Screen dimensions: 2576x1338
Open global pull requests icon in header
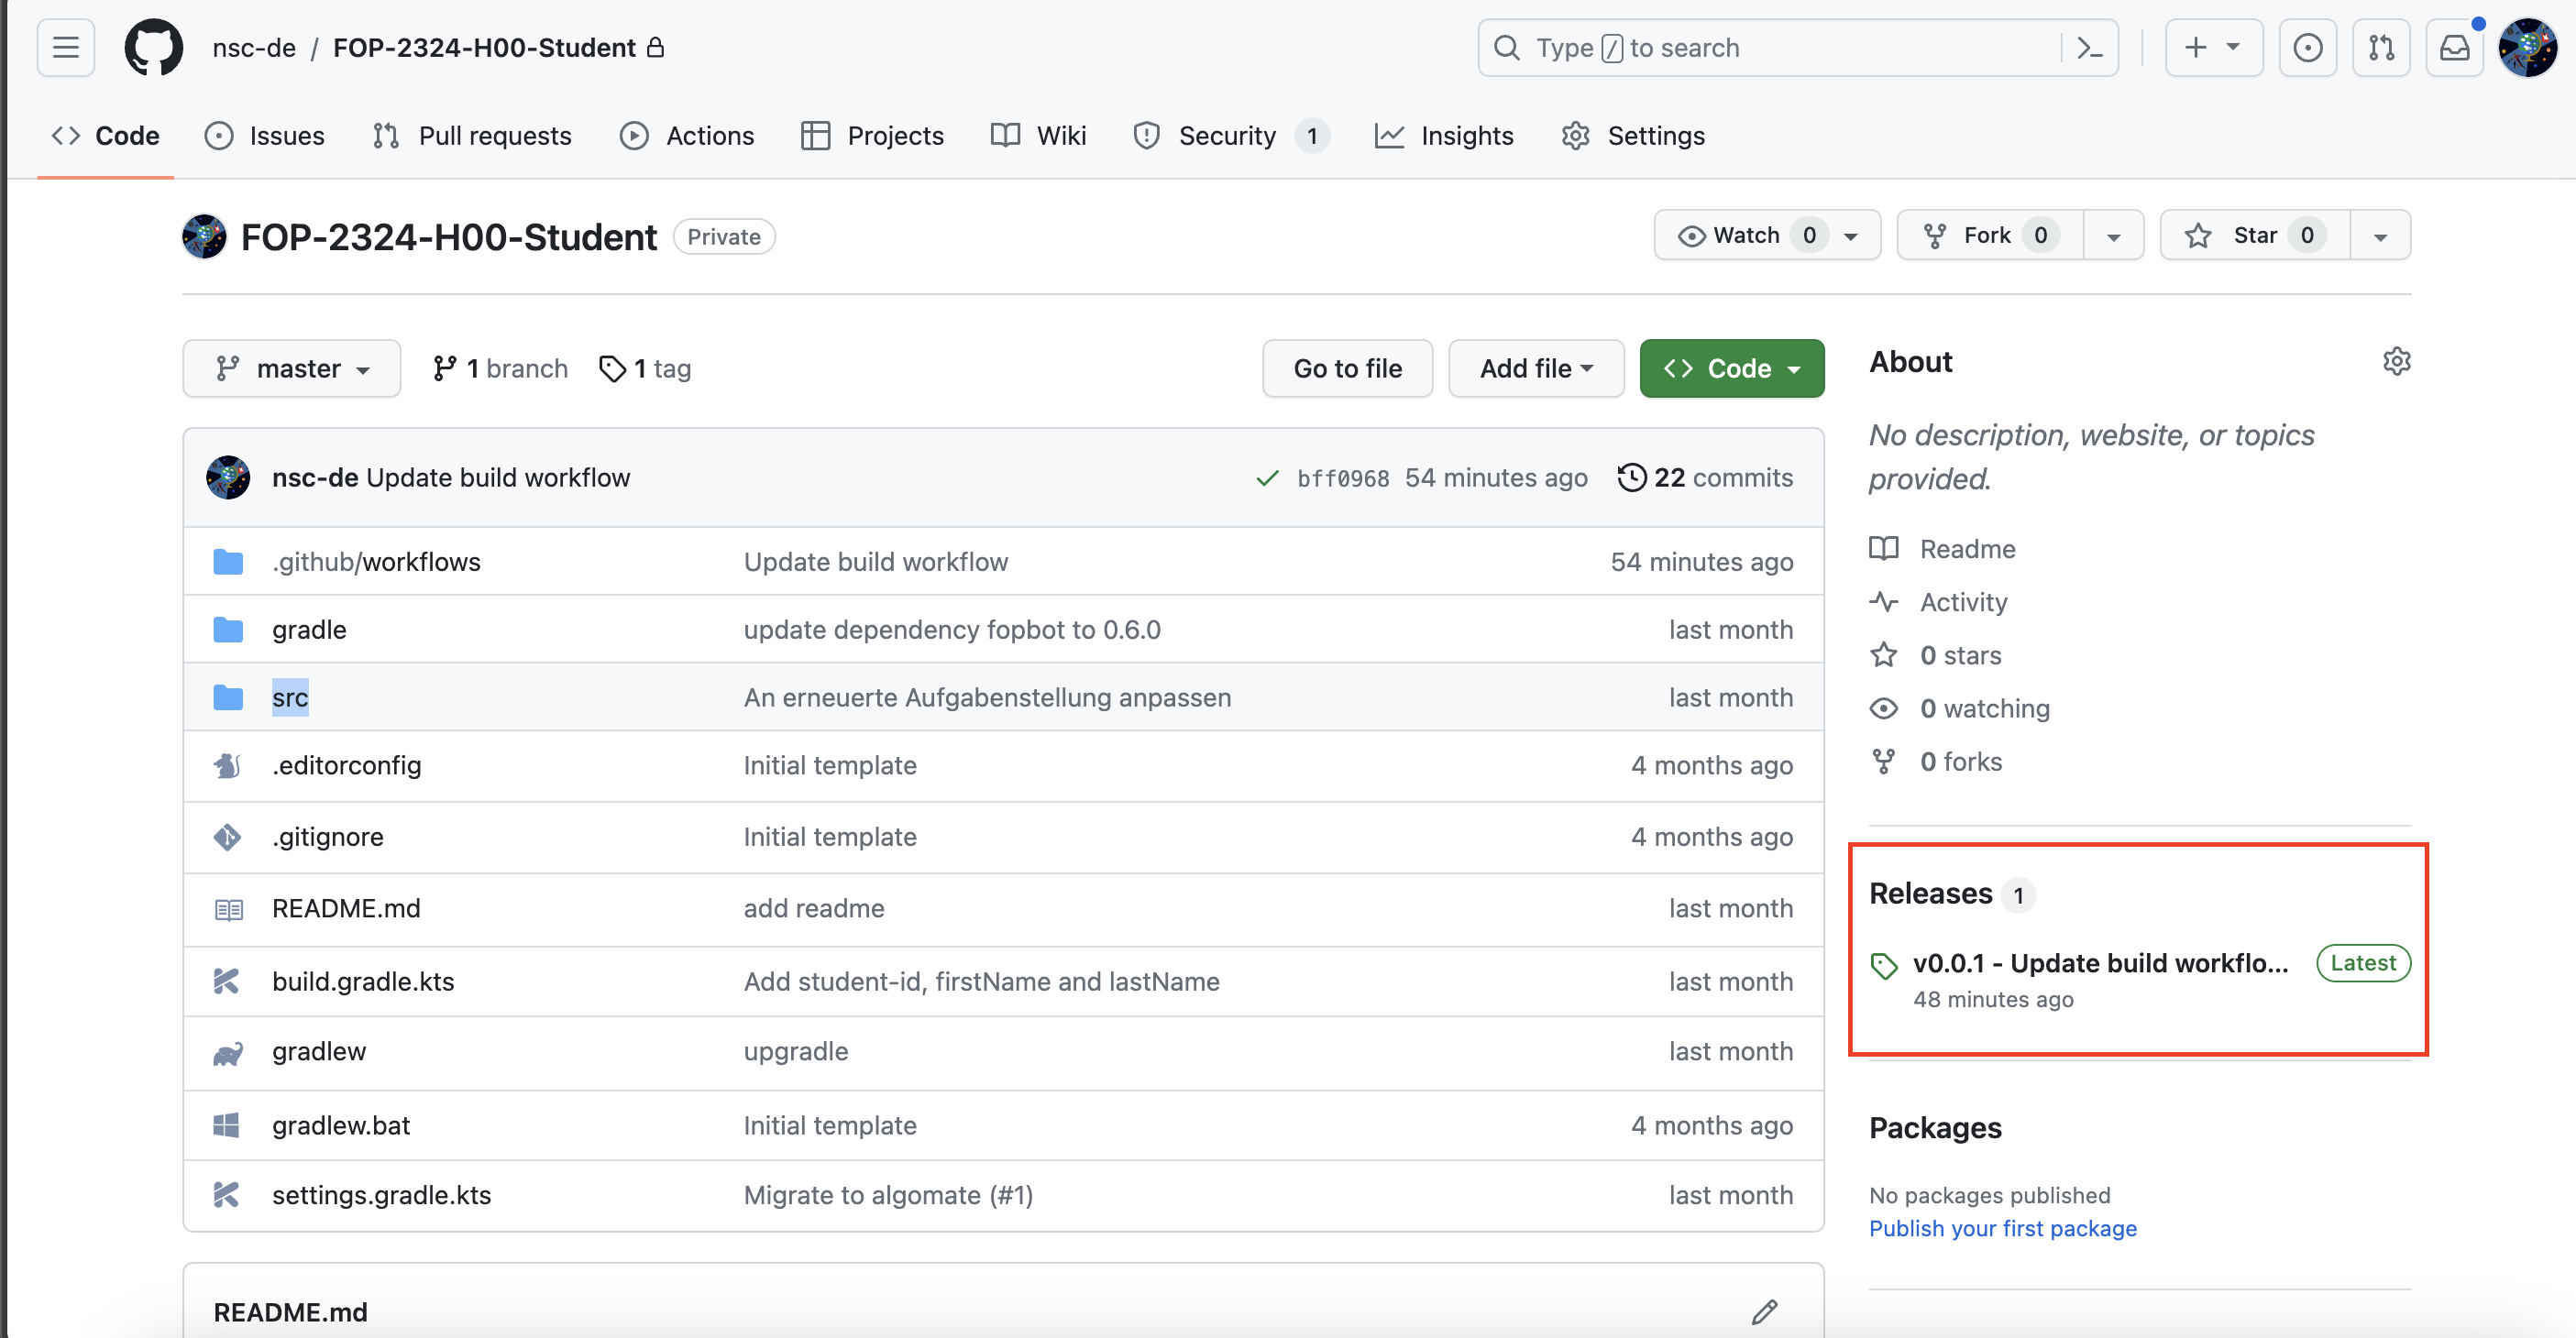coord(2381,47)
